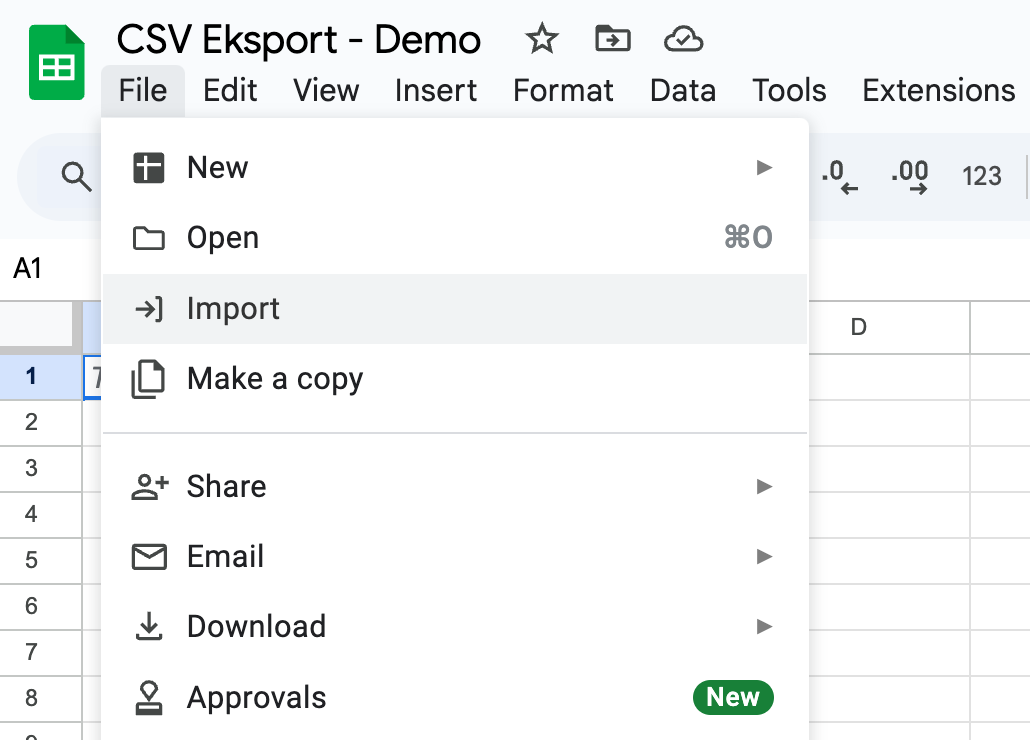
Task: Open the Extensions menu
Action: [939, 91]
